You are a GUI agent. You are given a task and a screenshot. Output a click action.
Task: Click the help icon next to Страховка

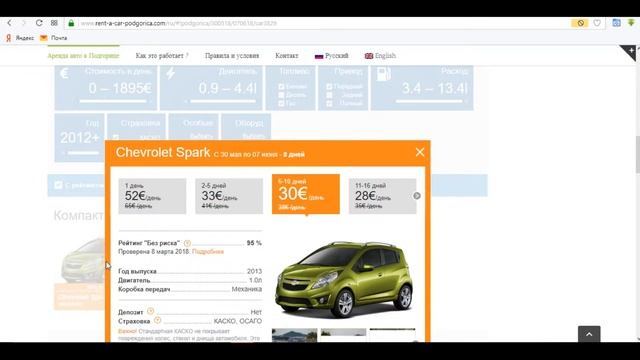coord(158,320)
